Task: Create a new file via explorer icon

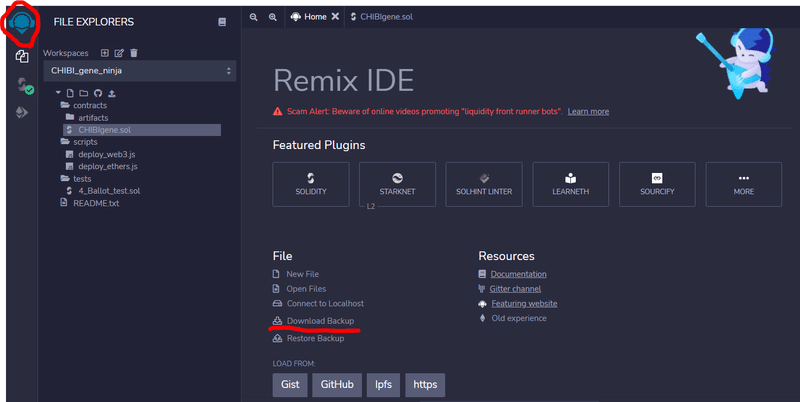Action: point(70,93)
